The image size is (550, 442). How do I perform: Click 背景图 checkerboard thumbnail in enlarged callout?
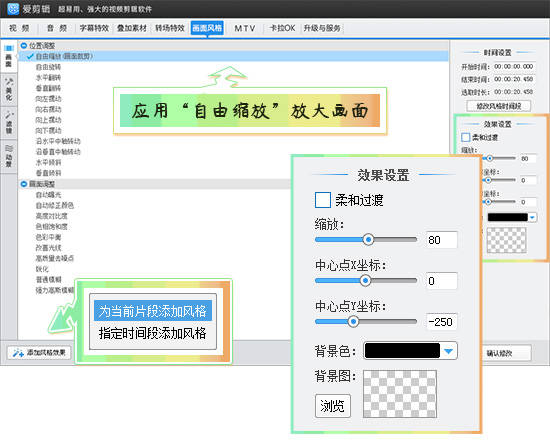400,394
